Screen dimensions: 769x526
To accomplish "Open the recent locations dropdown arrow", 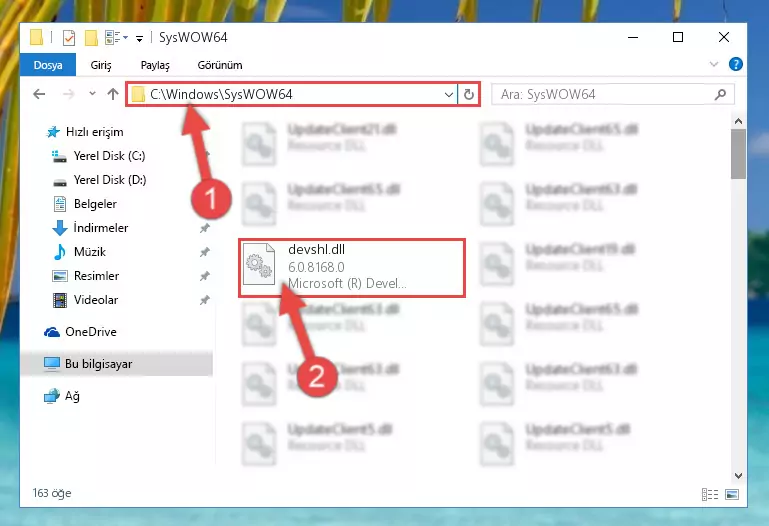I will [x=92, y=94].
